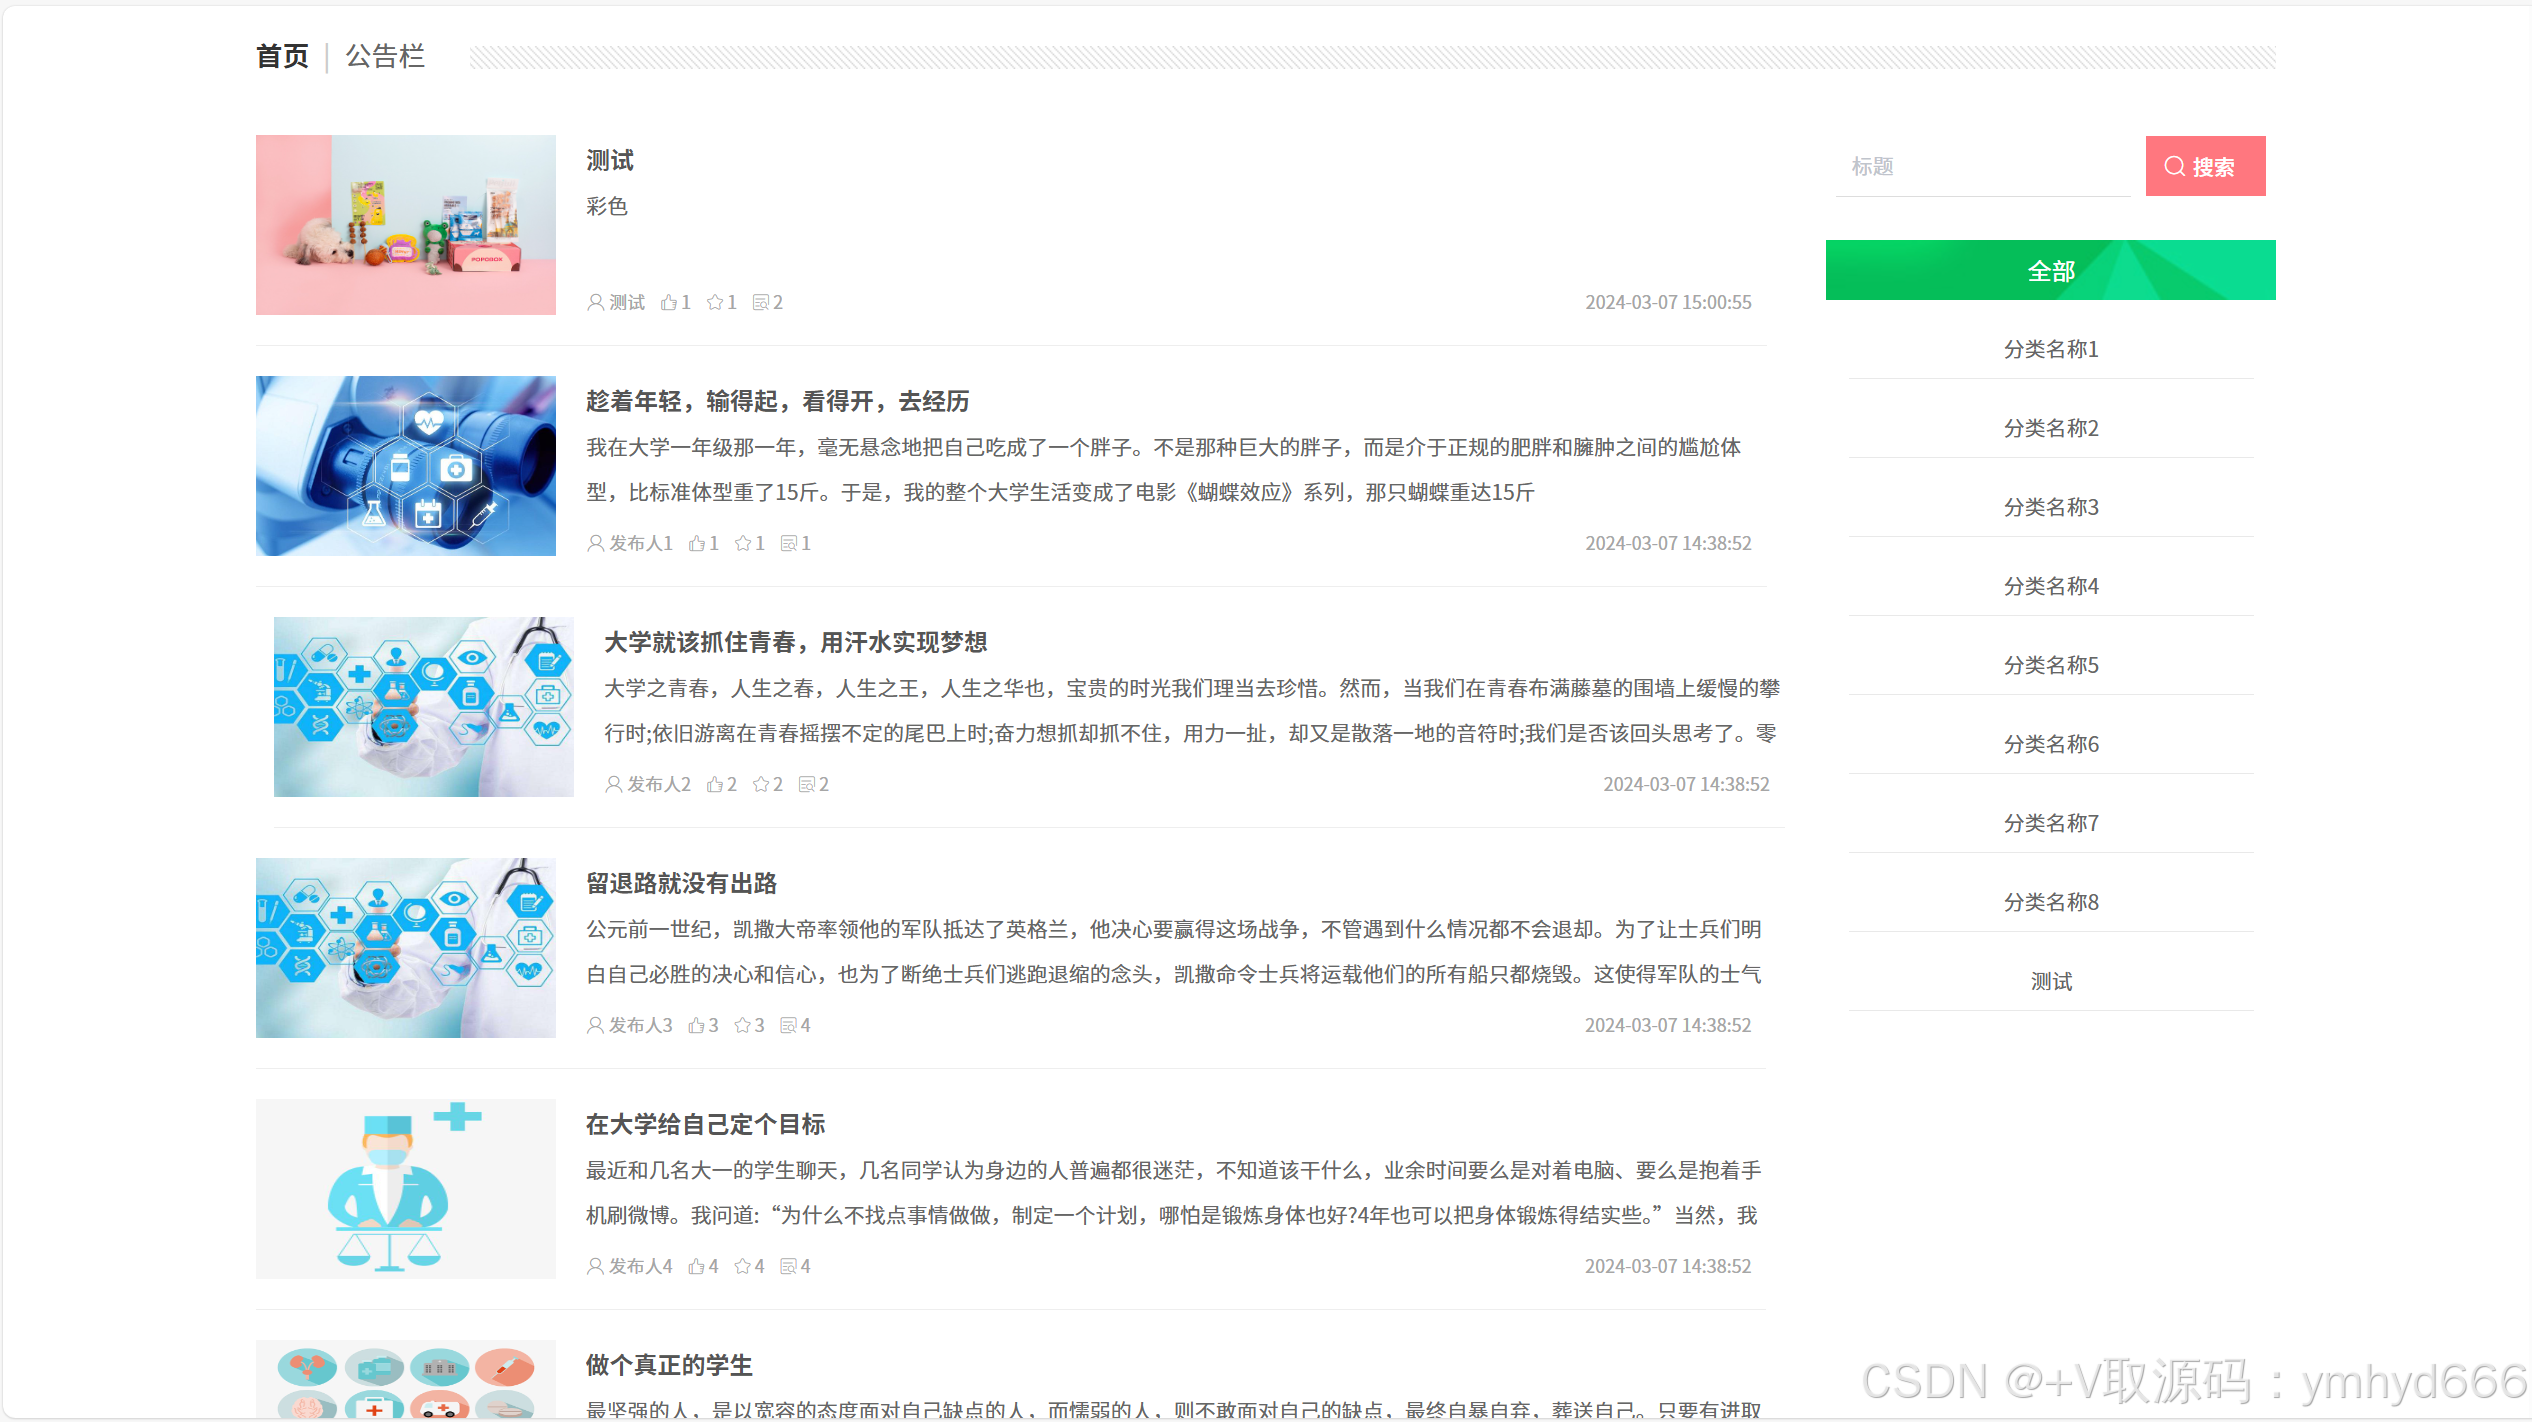Select category 分类名称1

pos(2050,349)
